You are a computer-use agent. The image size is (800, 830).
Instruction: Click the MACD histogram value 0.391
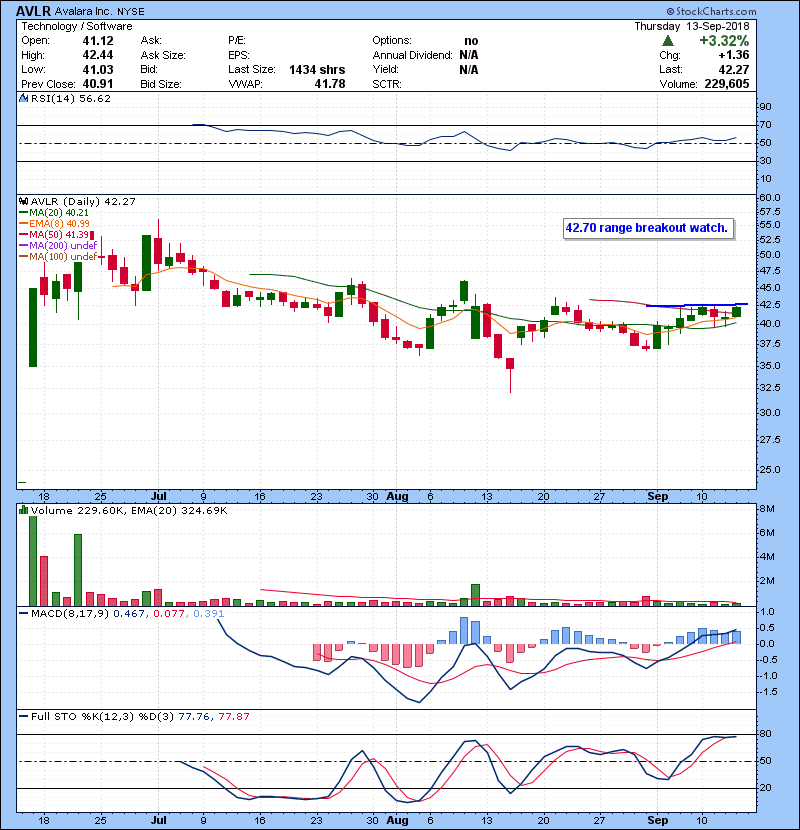pos(209,614)
